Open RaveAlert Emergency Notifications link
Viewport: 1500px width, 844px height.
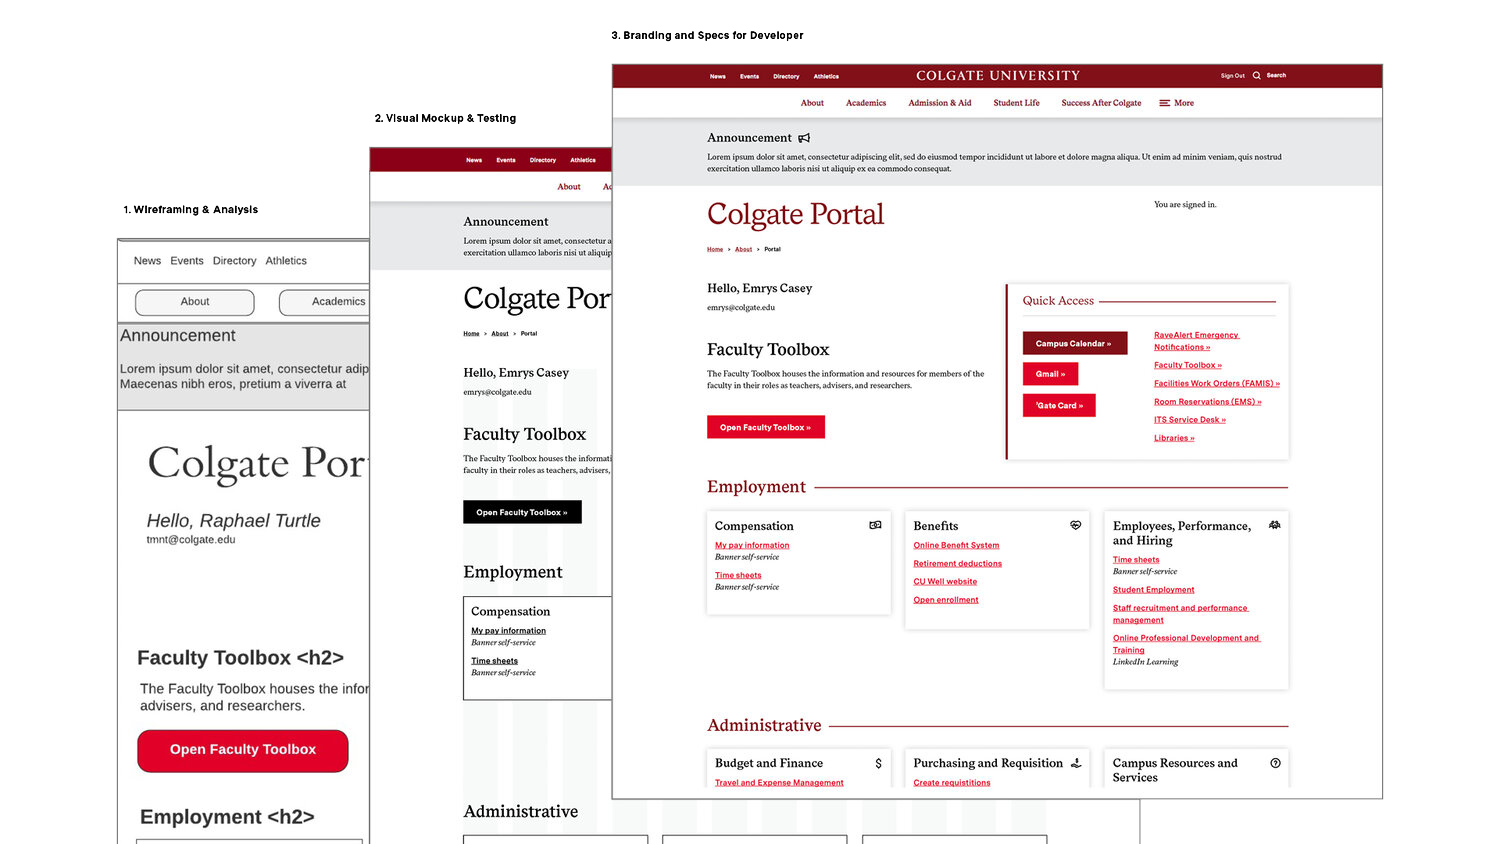pyautogui.click(x=1196, y=341)
